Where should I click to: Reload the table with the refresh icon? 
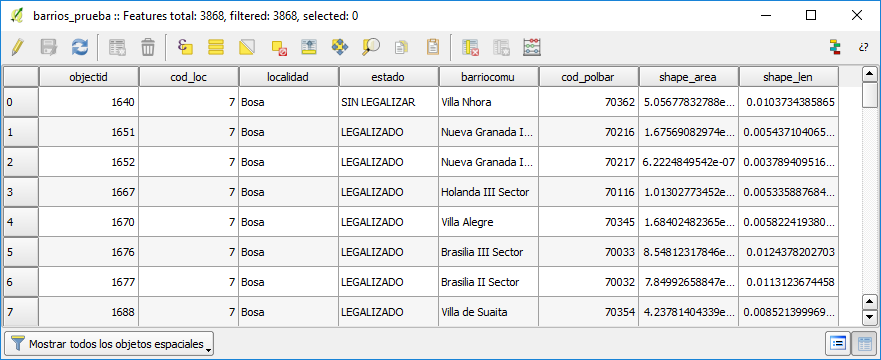80,47
